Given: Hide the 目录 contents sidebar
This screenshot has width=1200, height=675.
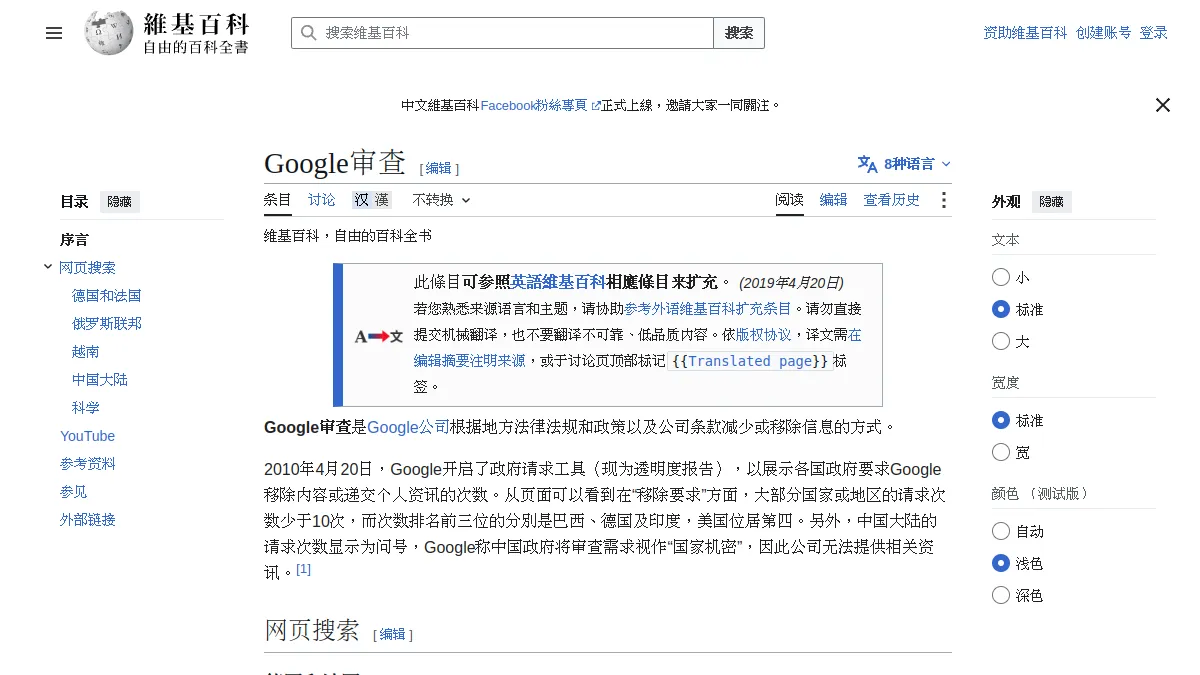Looking at the screenshot, I should pos(120,201).
